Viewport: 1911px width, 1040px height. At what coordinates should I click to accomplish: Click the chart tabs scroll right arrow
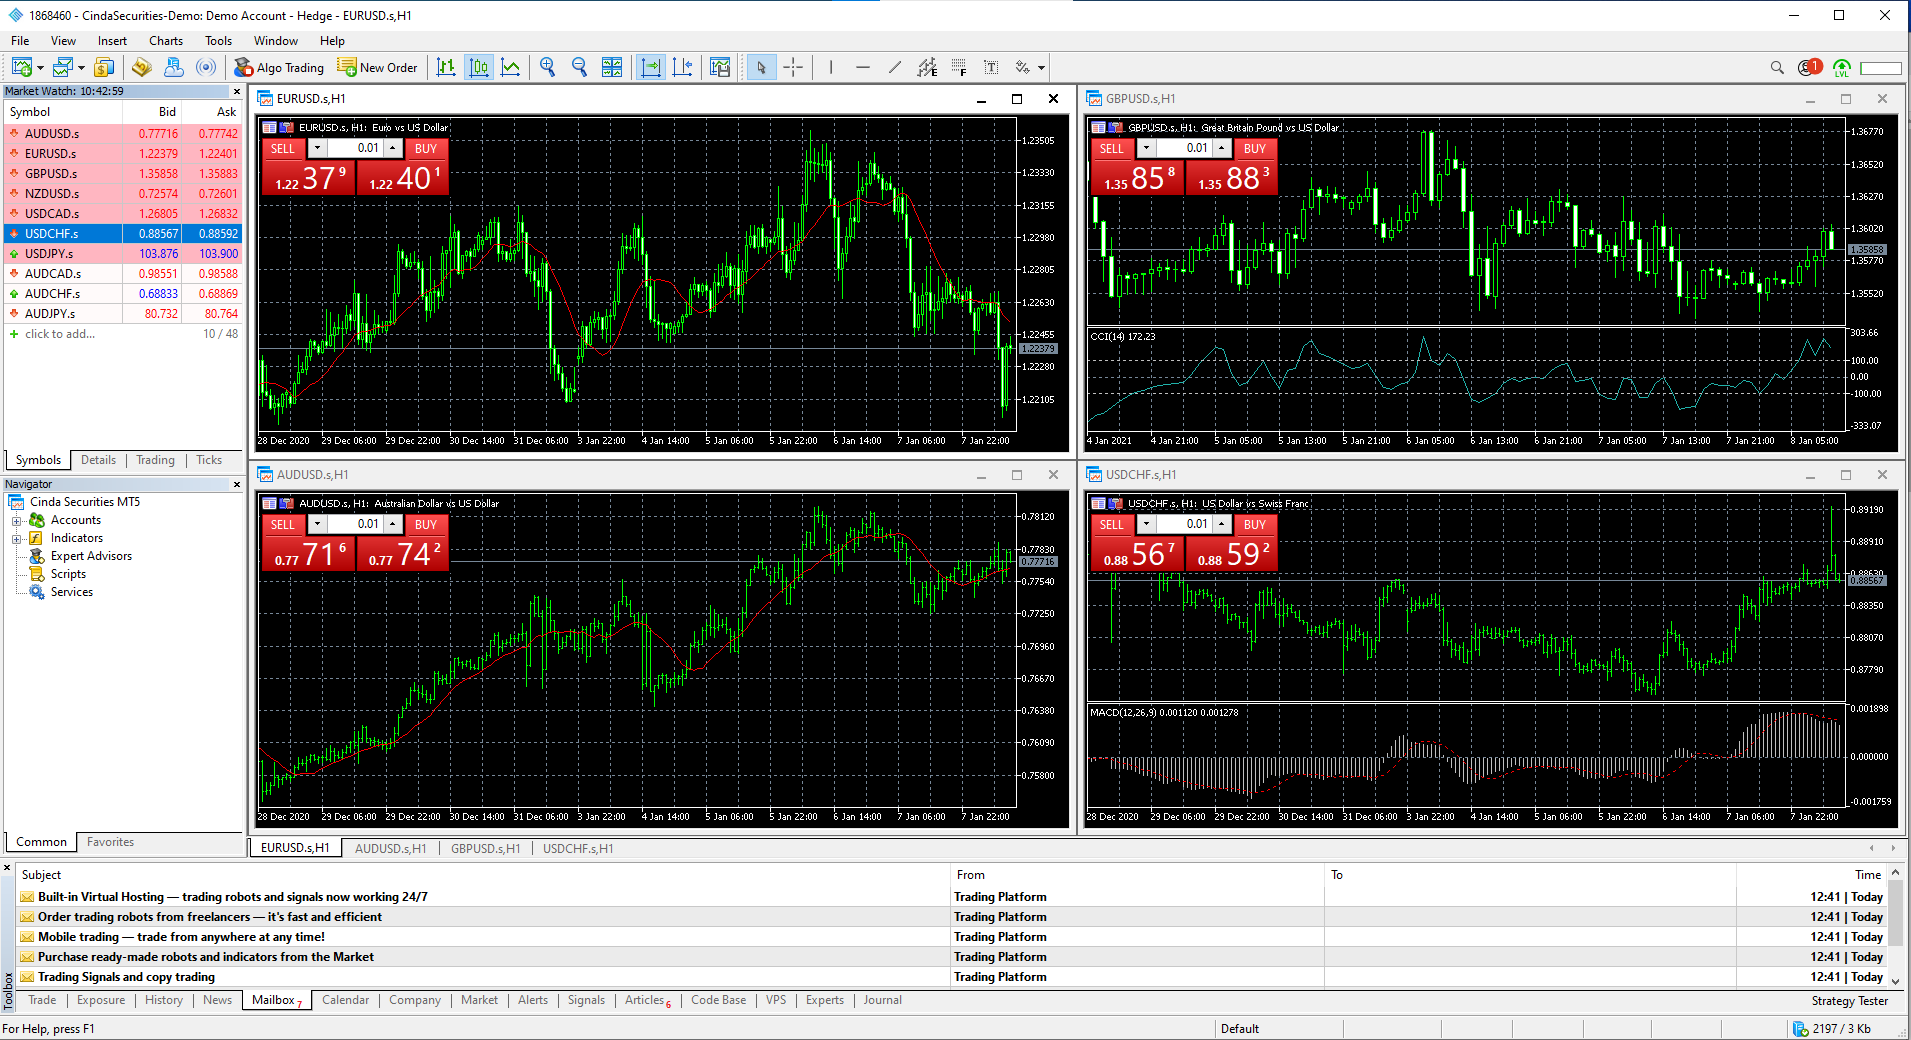(1893, 848)
